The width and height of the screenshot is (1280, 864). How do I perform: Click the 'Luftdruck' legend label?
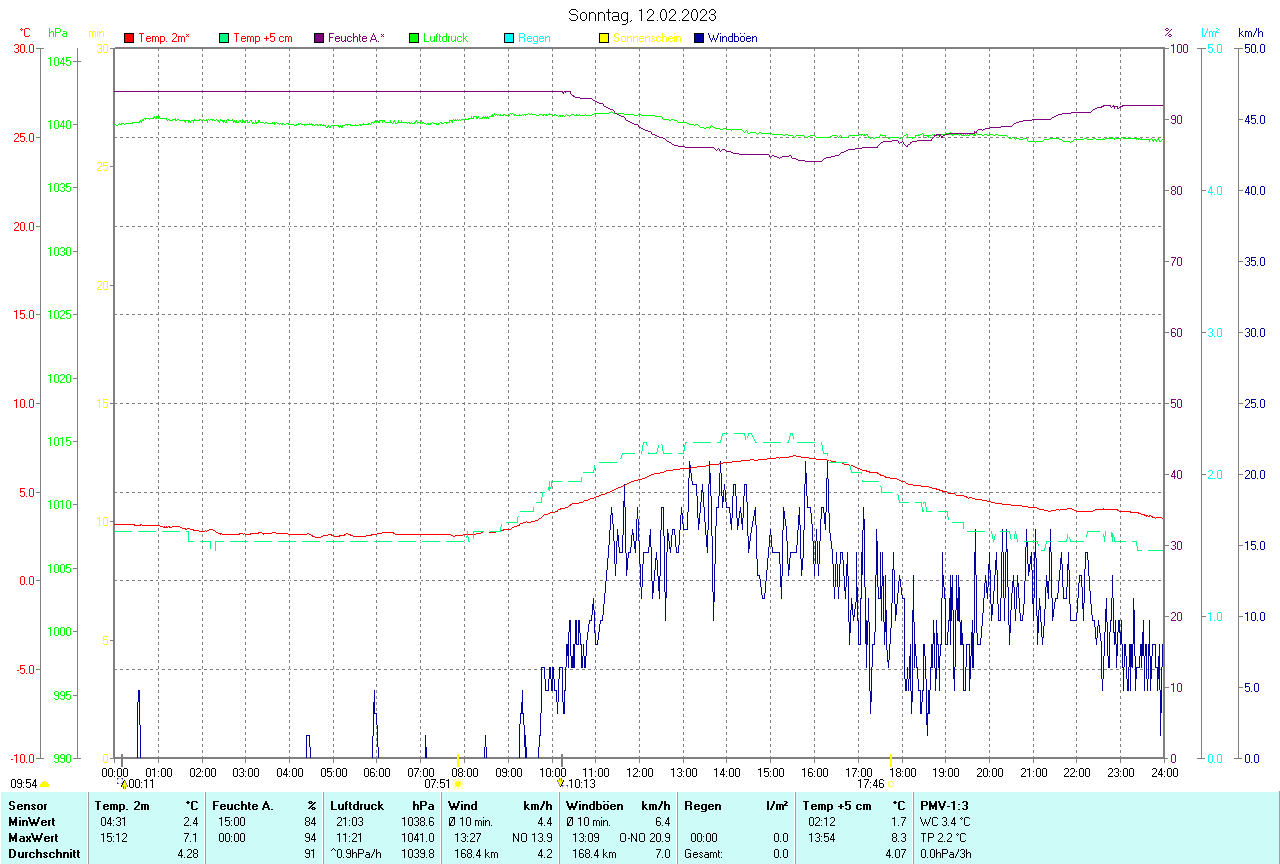(x=446, y=38)
